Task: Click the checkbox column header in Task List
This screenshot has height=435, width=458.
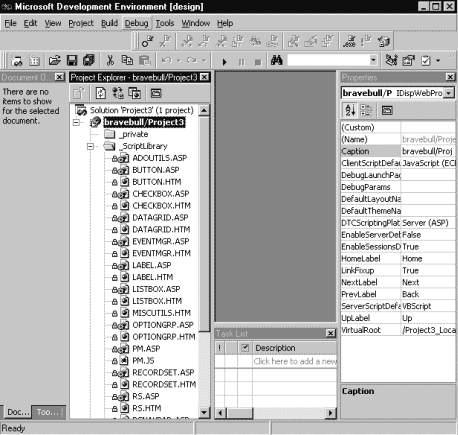Action: 245,348
